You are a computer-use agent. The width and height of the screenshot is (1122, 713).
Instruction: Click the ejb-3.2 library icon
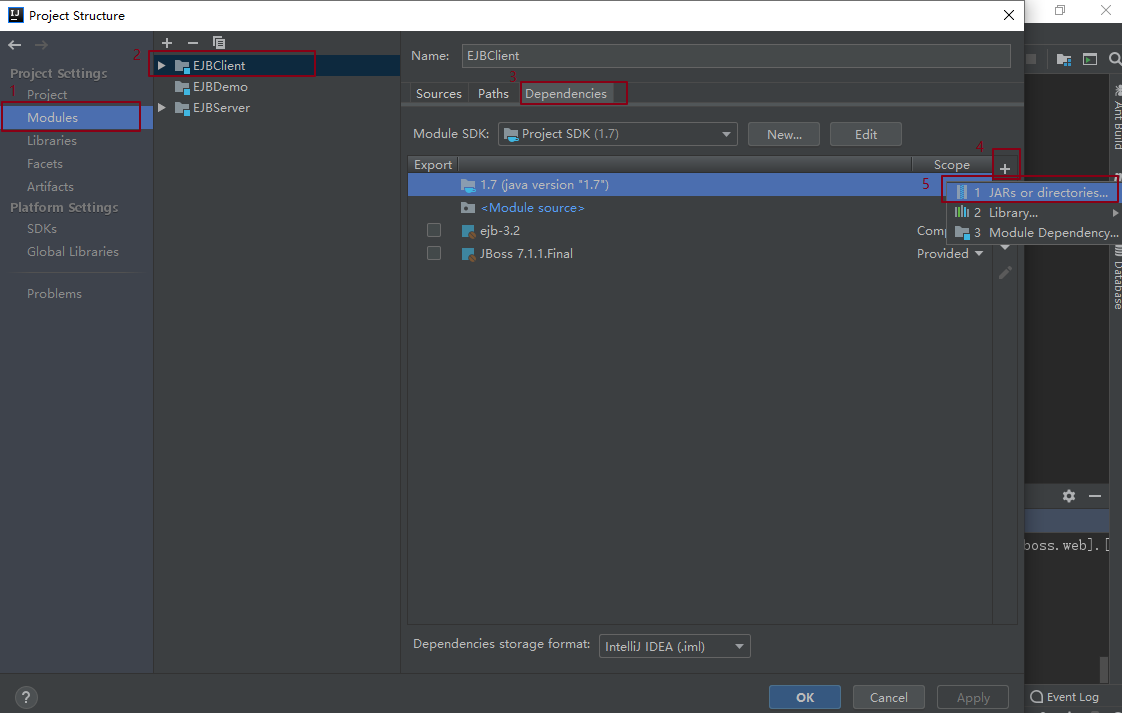[468, 231]
